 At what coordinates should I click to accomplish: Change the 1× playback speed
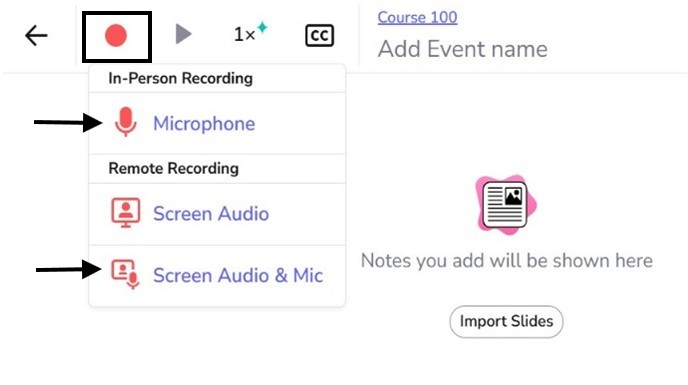(x=251, y=32)
